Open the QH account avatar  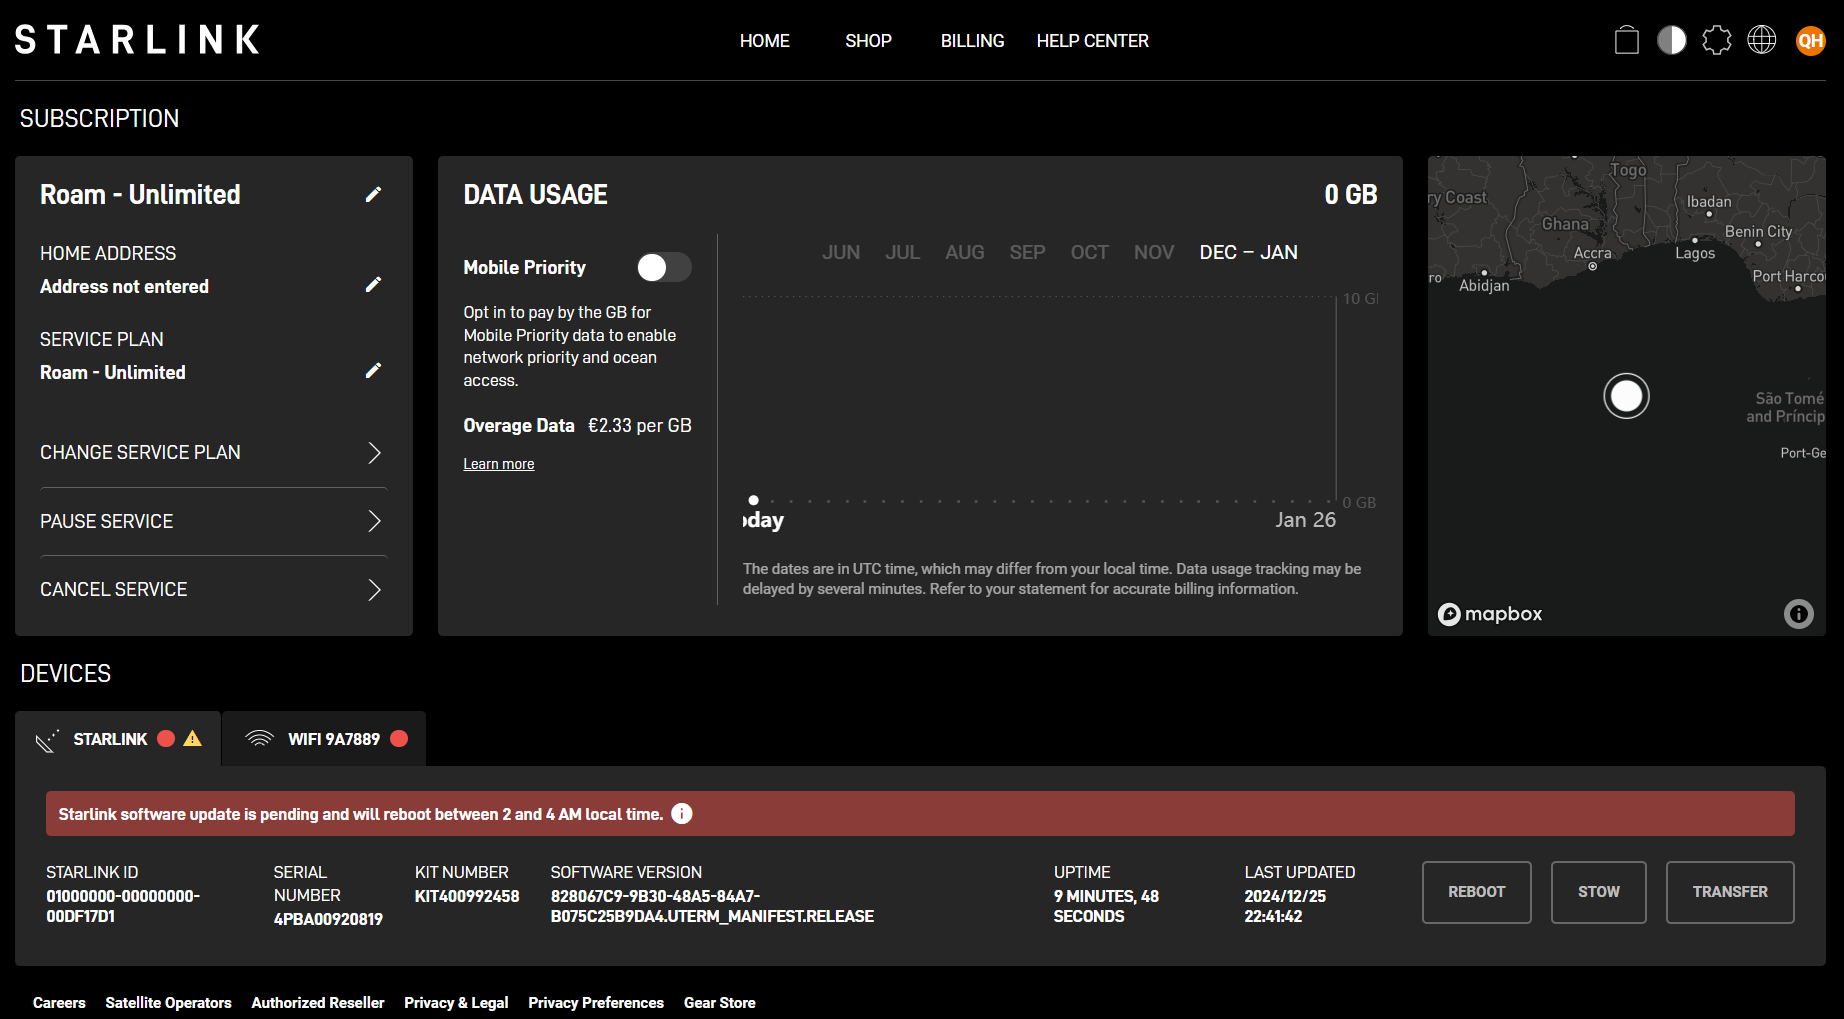pos(1811,40)
